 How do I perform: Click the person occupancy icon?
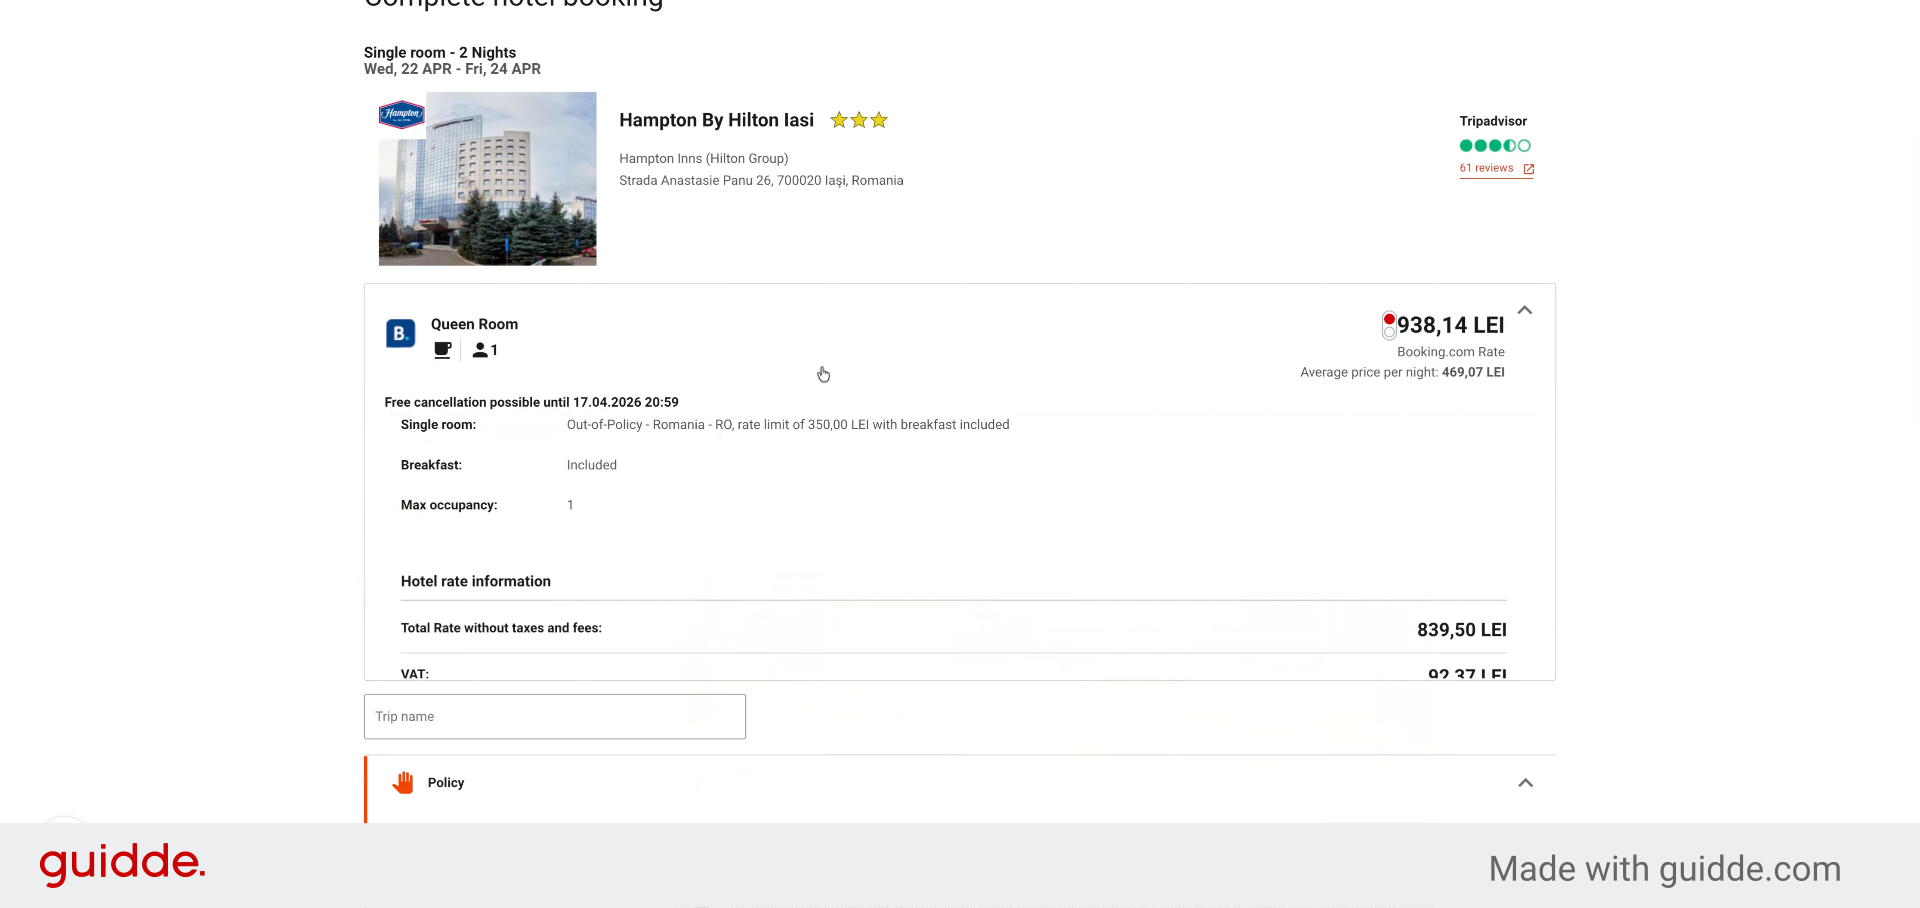(480, 350)
